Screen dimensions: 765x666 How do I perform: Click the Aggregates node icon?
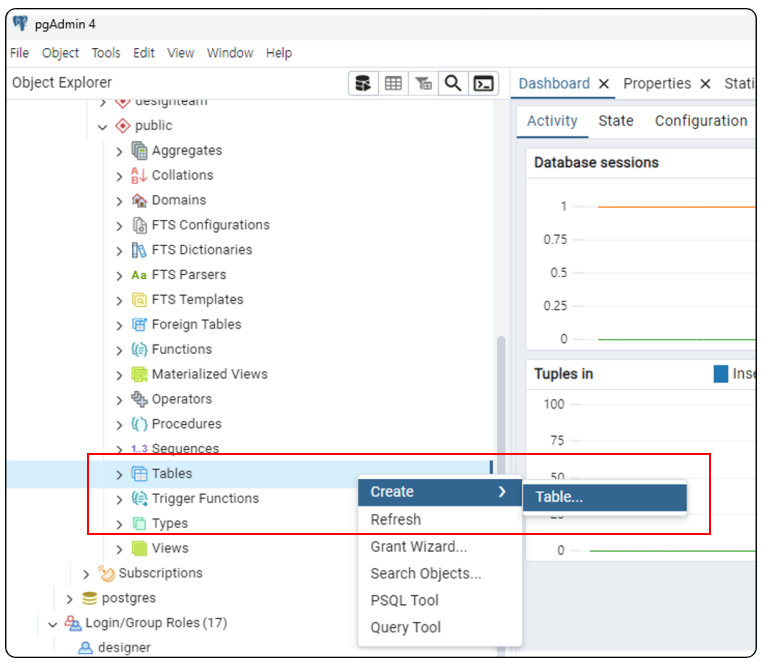tap(139, 151)
